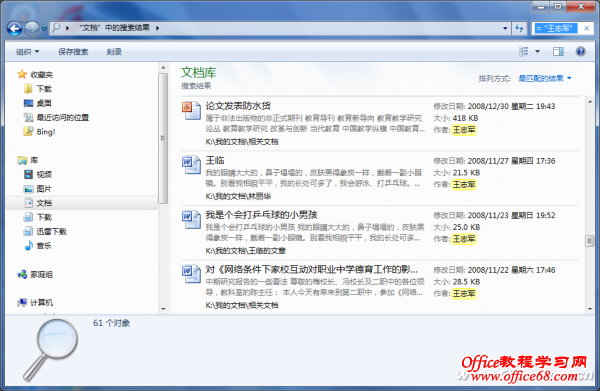Screen dimensions: 600x391
Task: Open view options dropdown arrow
Action: point(537,51)
